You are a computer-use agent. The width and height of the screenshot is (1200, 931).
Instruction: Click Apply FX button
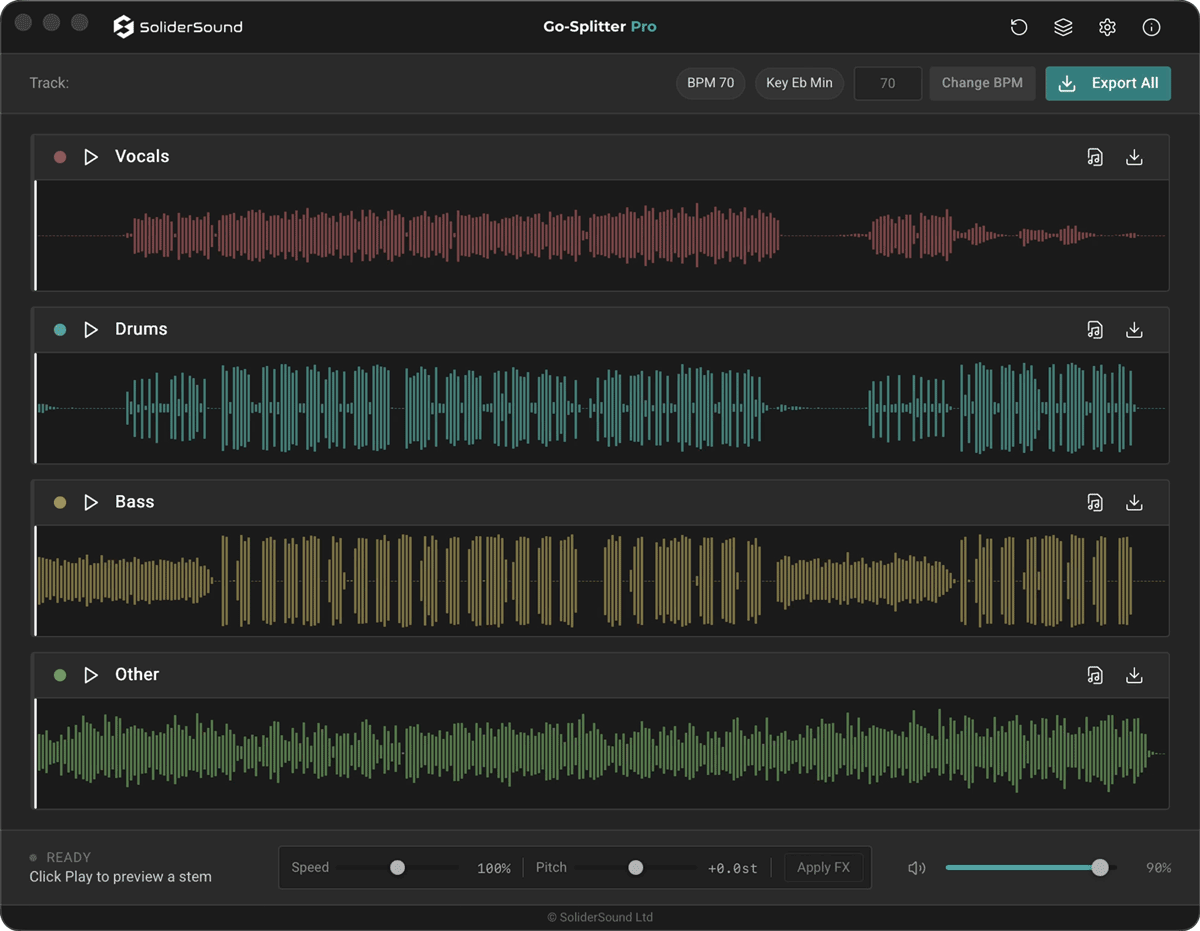(823, 867)
